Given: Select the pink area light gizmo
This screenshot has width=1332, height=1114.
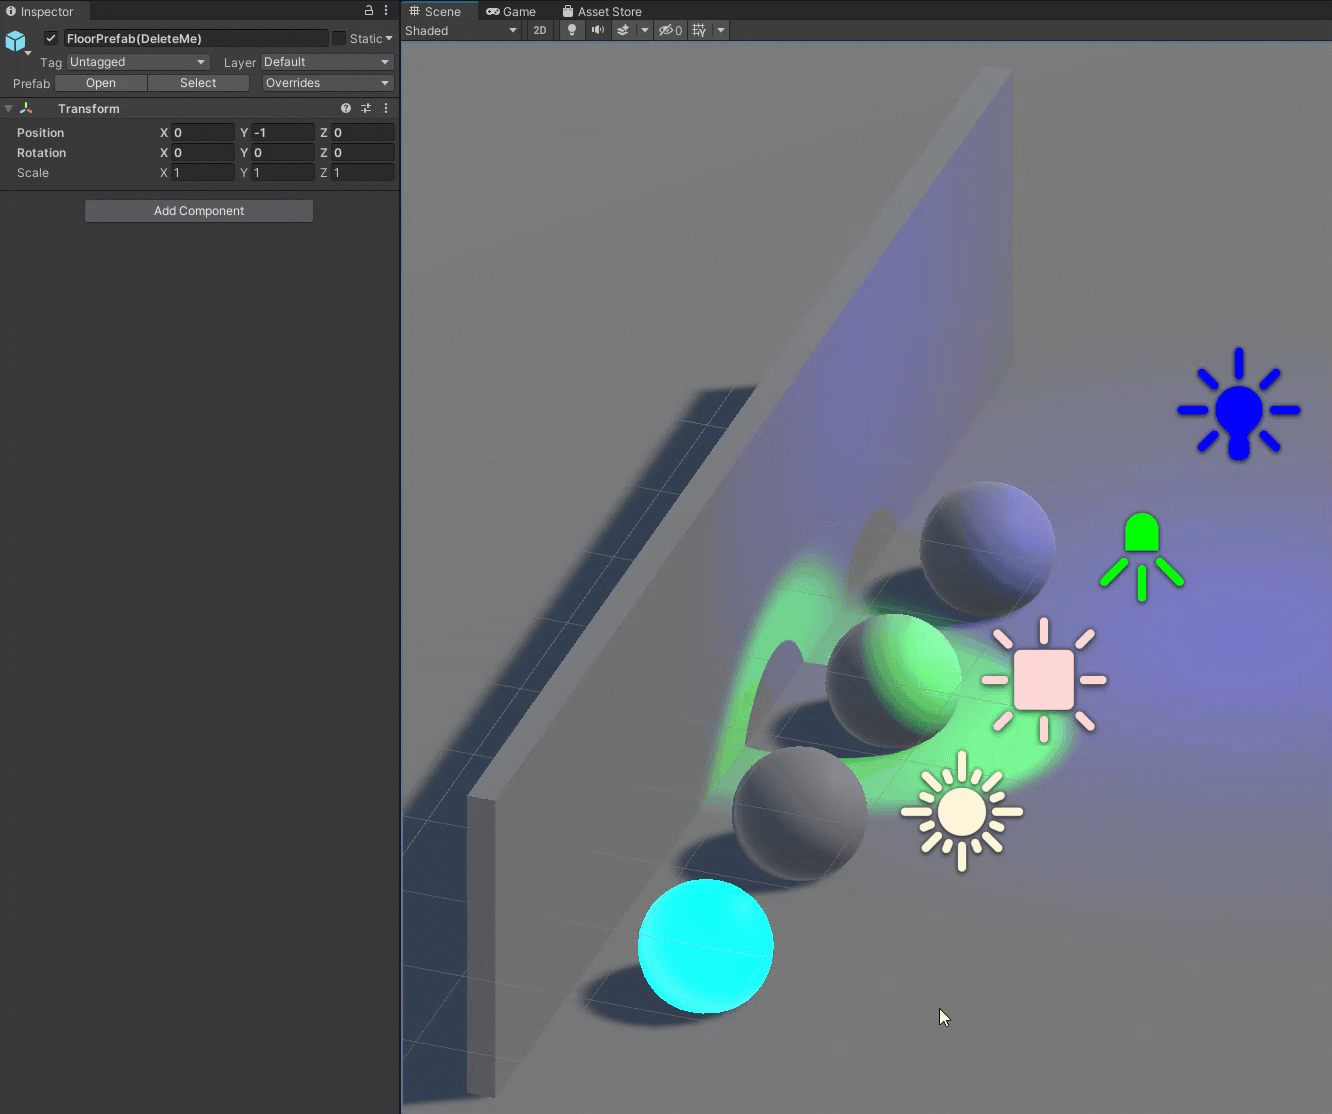Looking at the screenshot, I should point(1044,680).
